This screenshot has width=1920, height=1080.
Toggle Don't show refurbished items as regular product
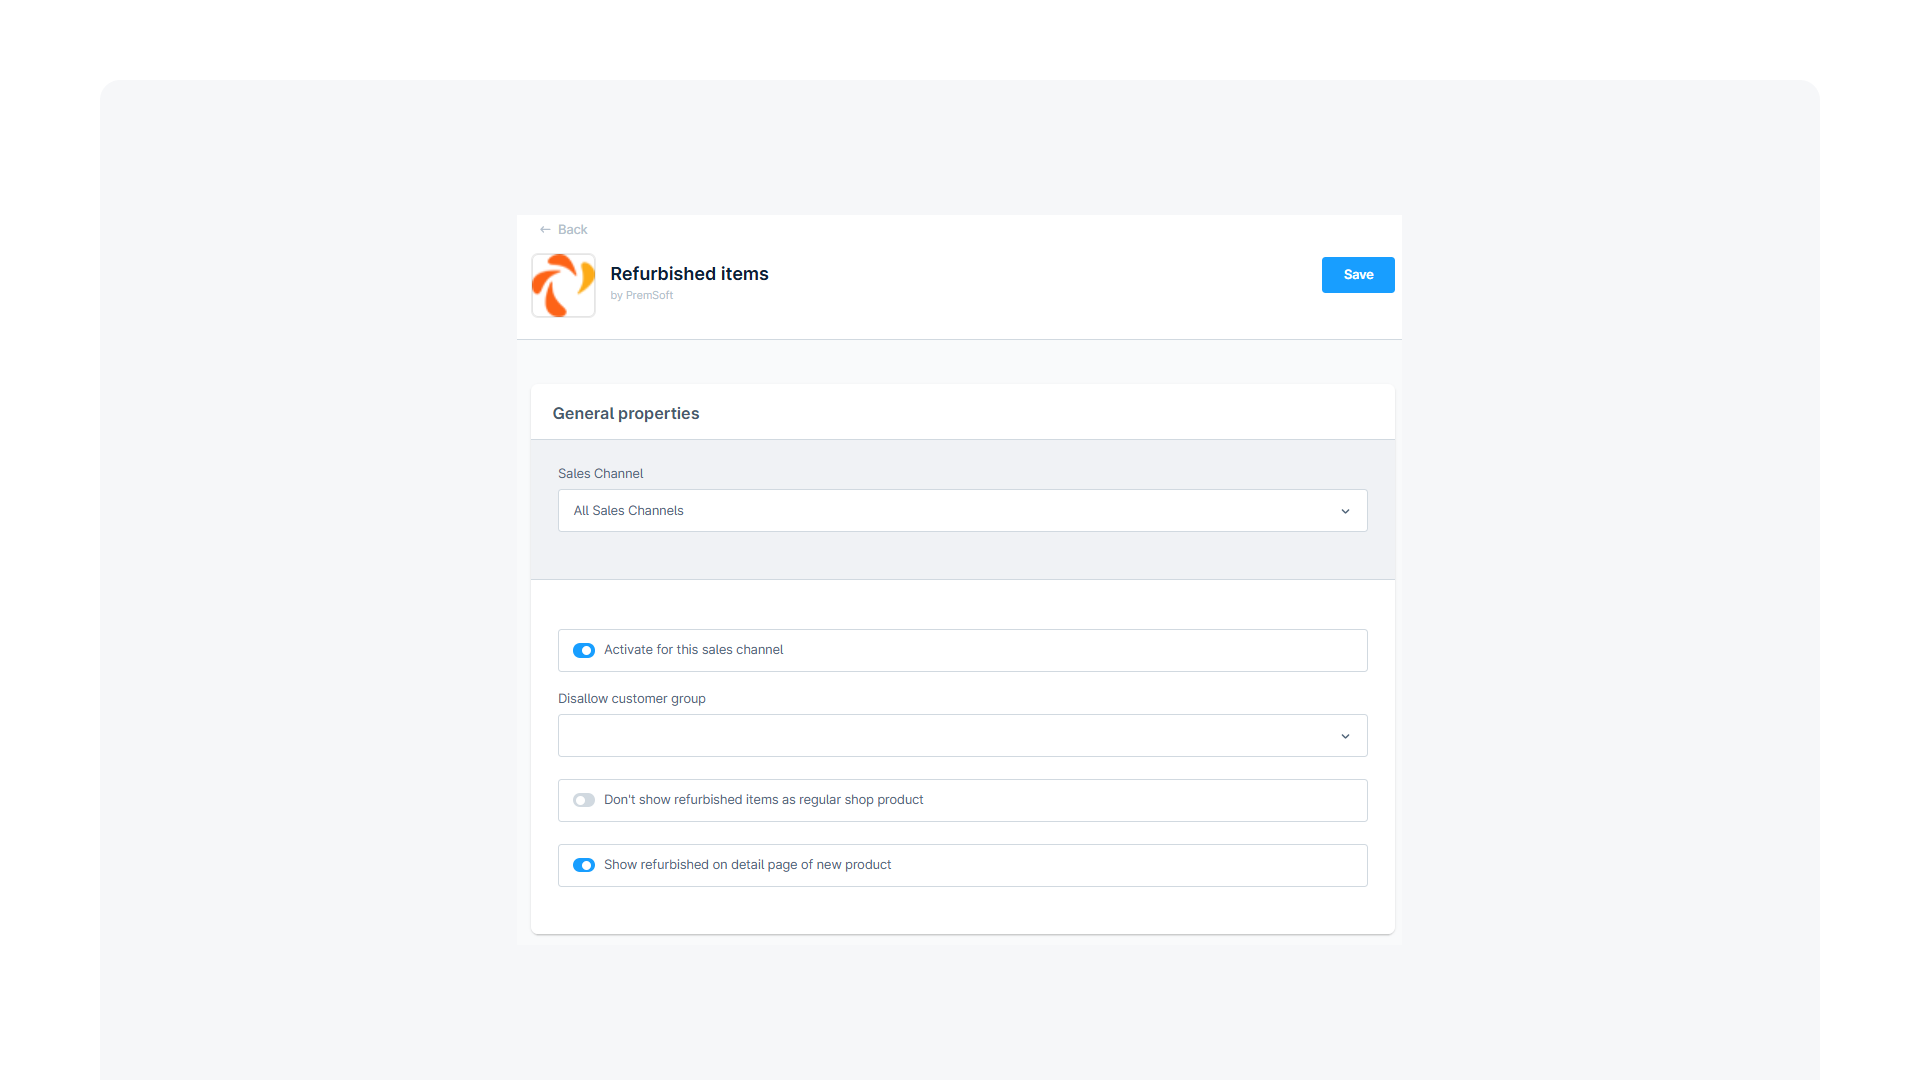pyautogui.click(x=584, y=800)
